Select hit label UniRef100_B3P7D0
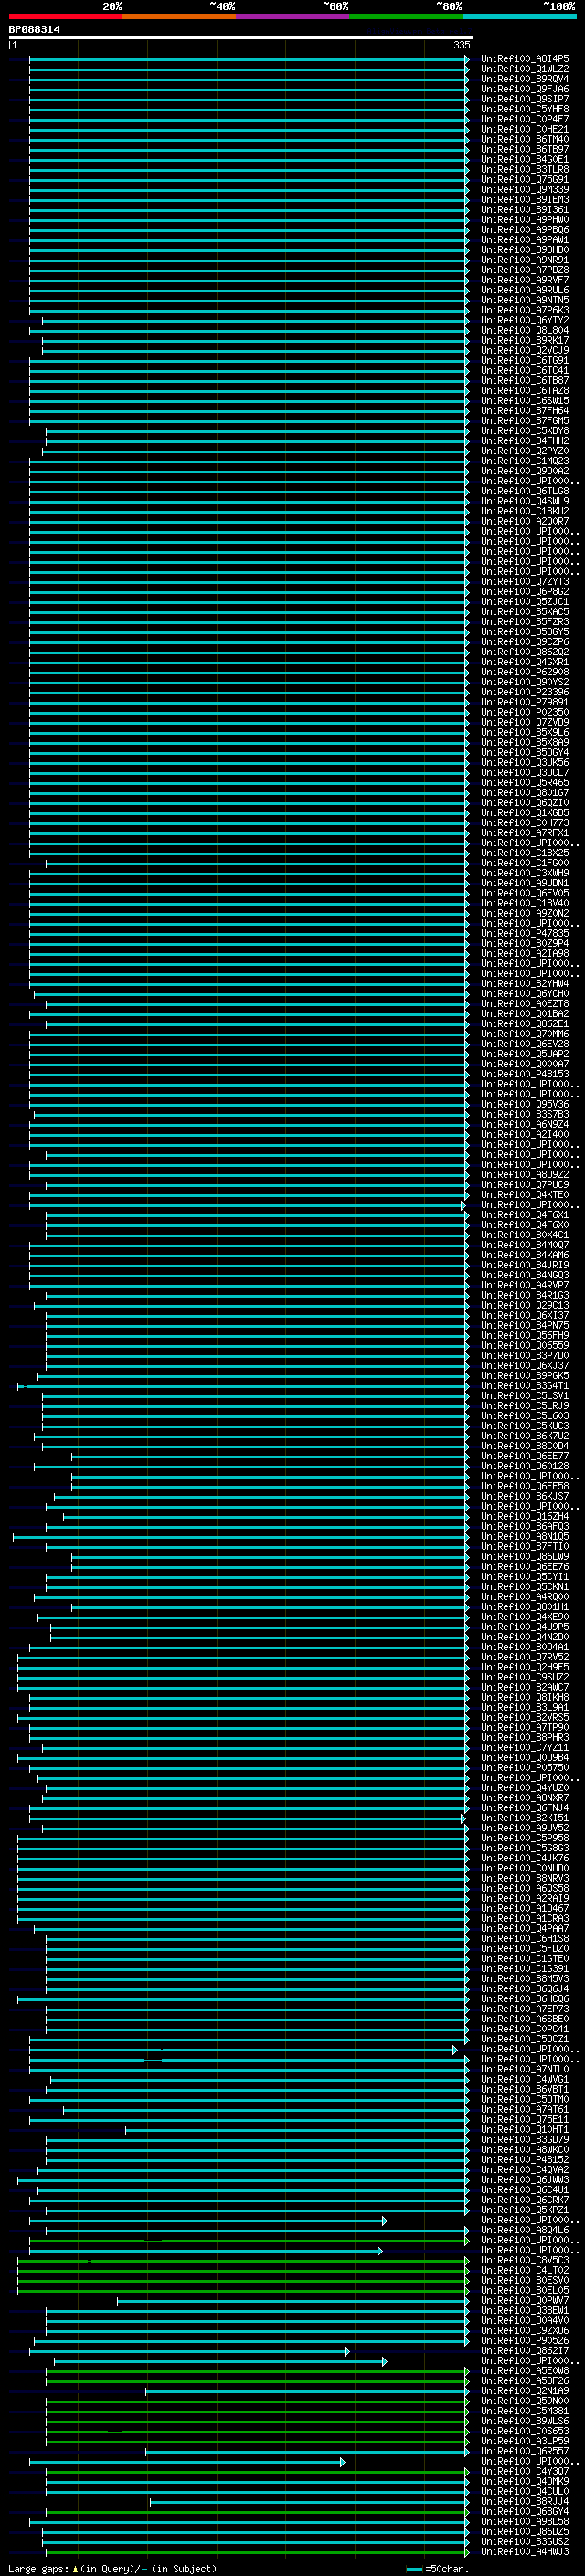Viewport: 585px width, 2576px height. click(525, 1355)
